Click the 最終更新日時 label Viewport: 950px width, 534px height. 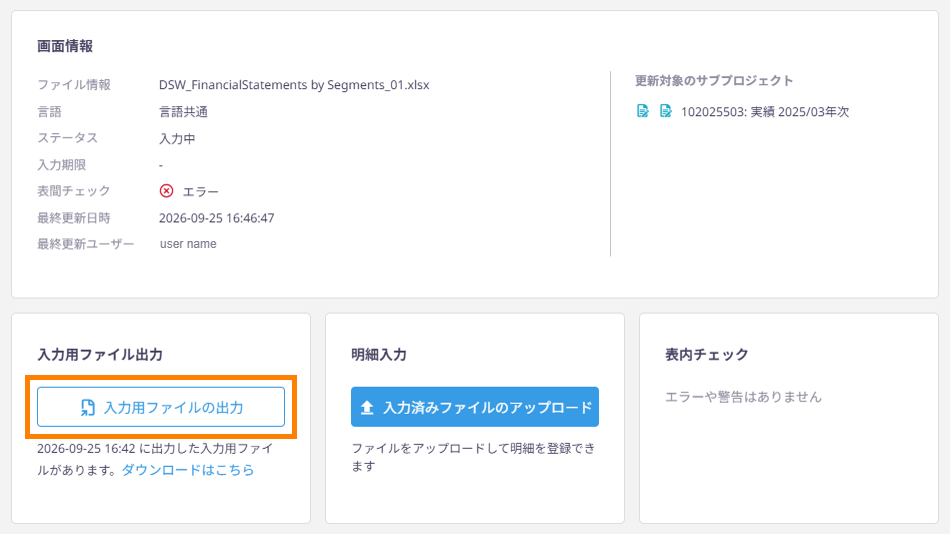pyautogui.click(x=74, y=218)
